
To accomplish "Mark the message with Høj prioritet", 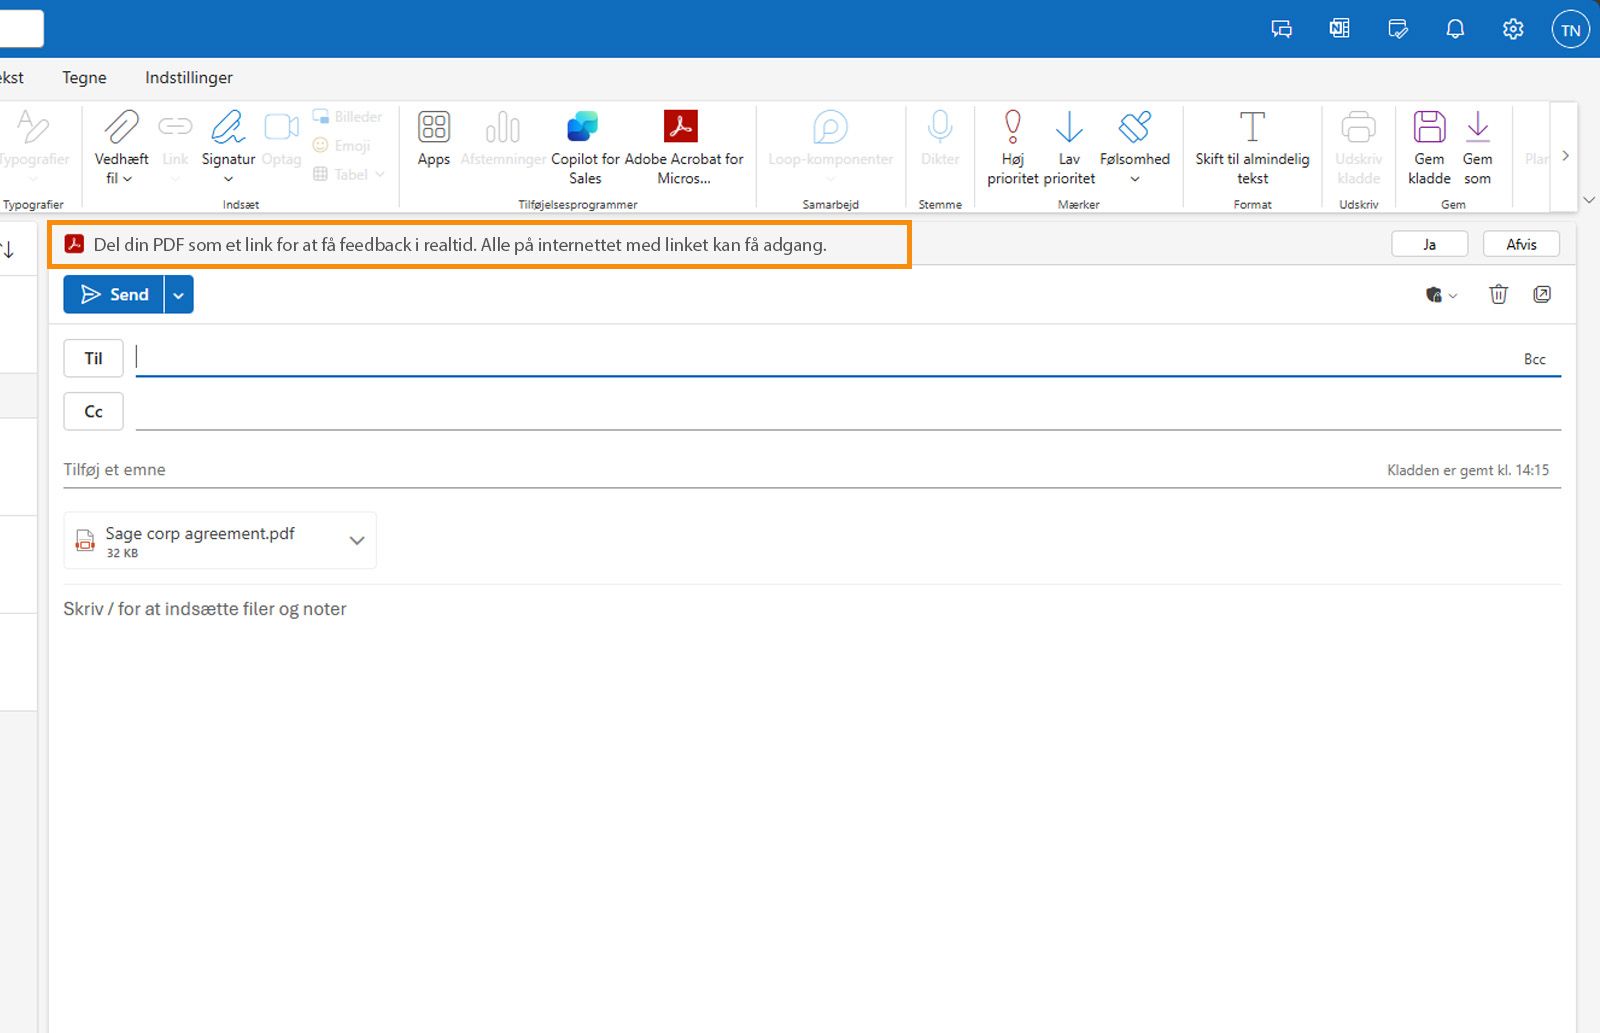I will tap(1011, 145).
